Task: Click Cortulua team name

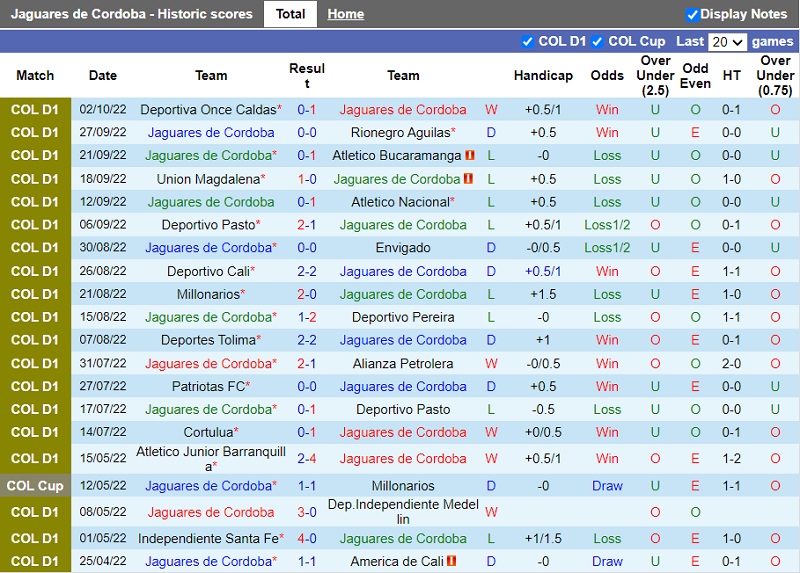Action: tap(211, 432)
